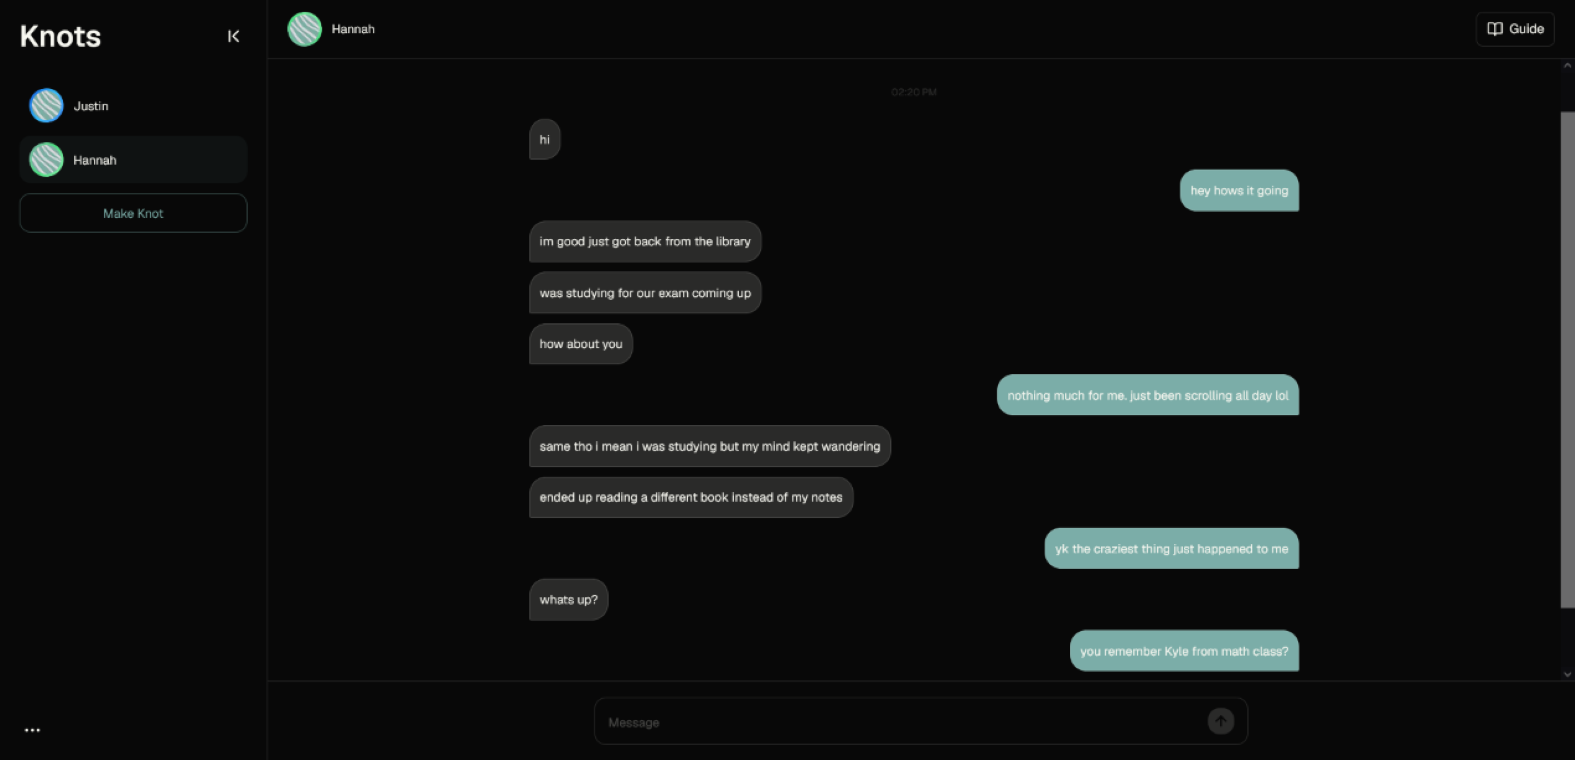Click Hannah's avatar in the sidebar list
This screenshot has width=1575, height=760.
(46, 159)
